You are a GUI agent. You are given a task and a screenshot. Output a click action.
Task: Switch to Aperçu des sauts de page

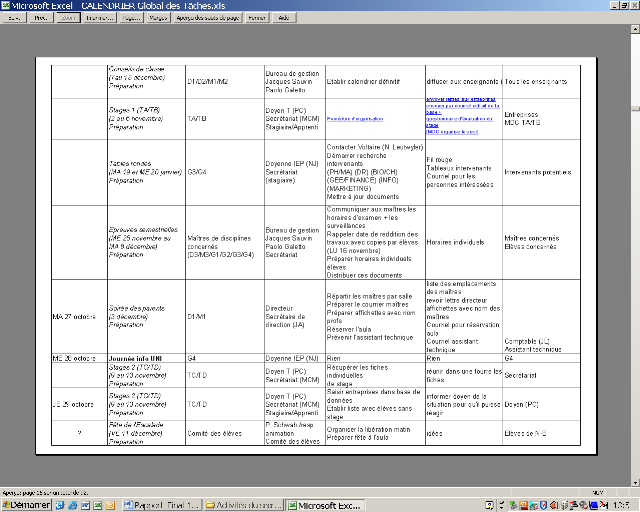[207, 18]
